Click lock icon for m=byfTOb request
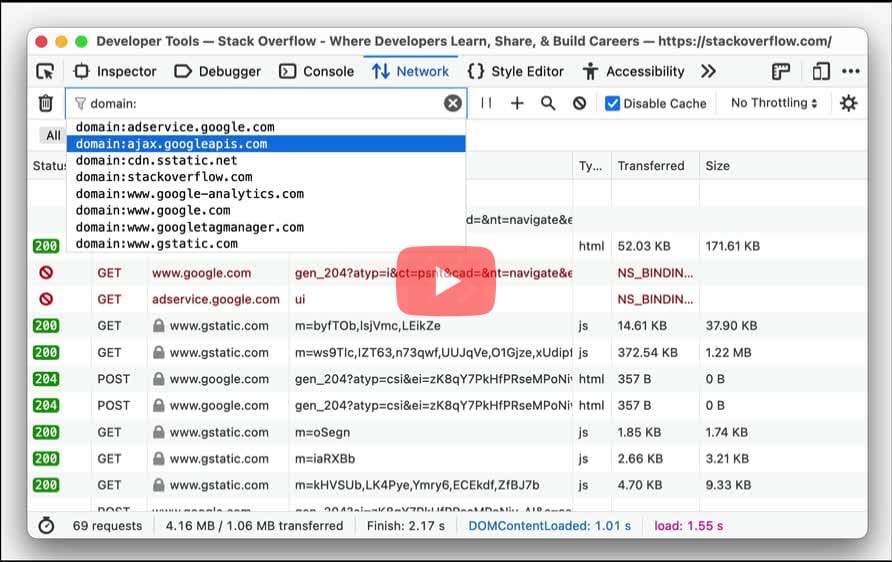This screenshot has height=562, width=892. [159, 326]
